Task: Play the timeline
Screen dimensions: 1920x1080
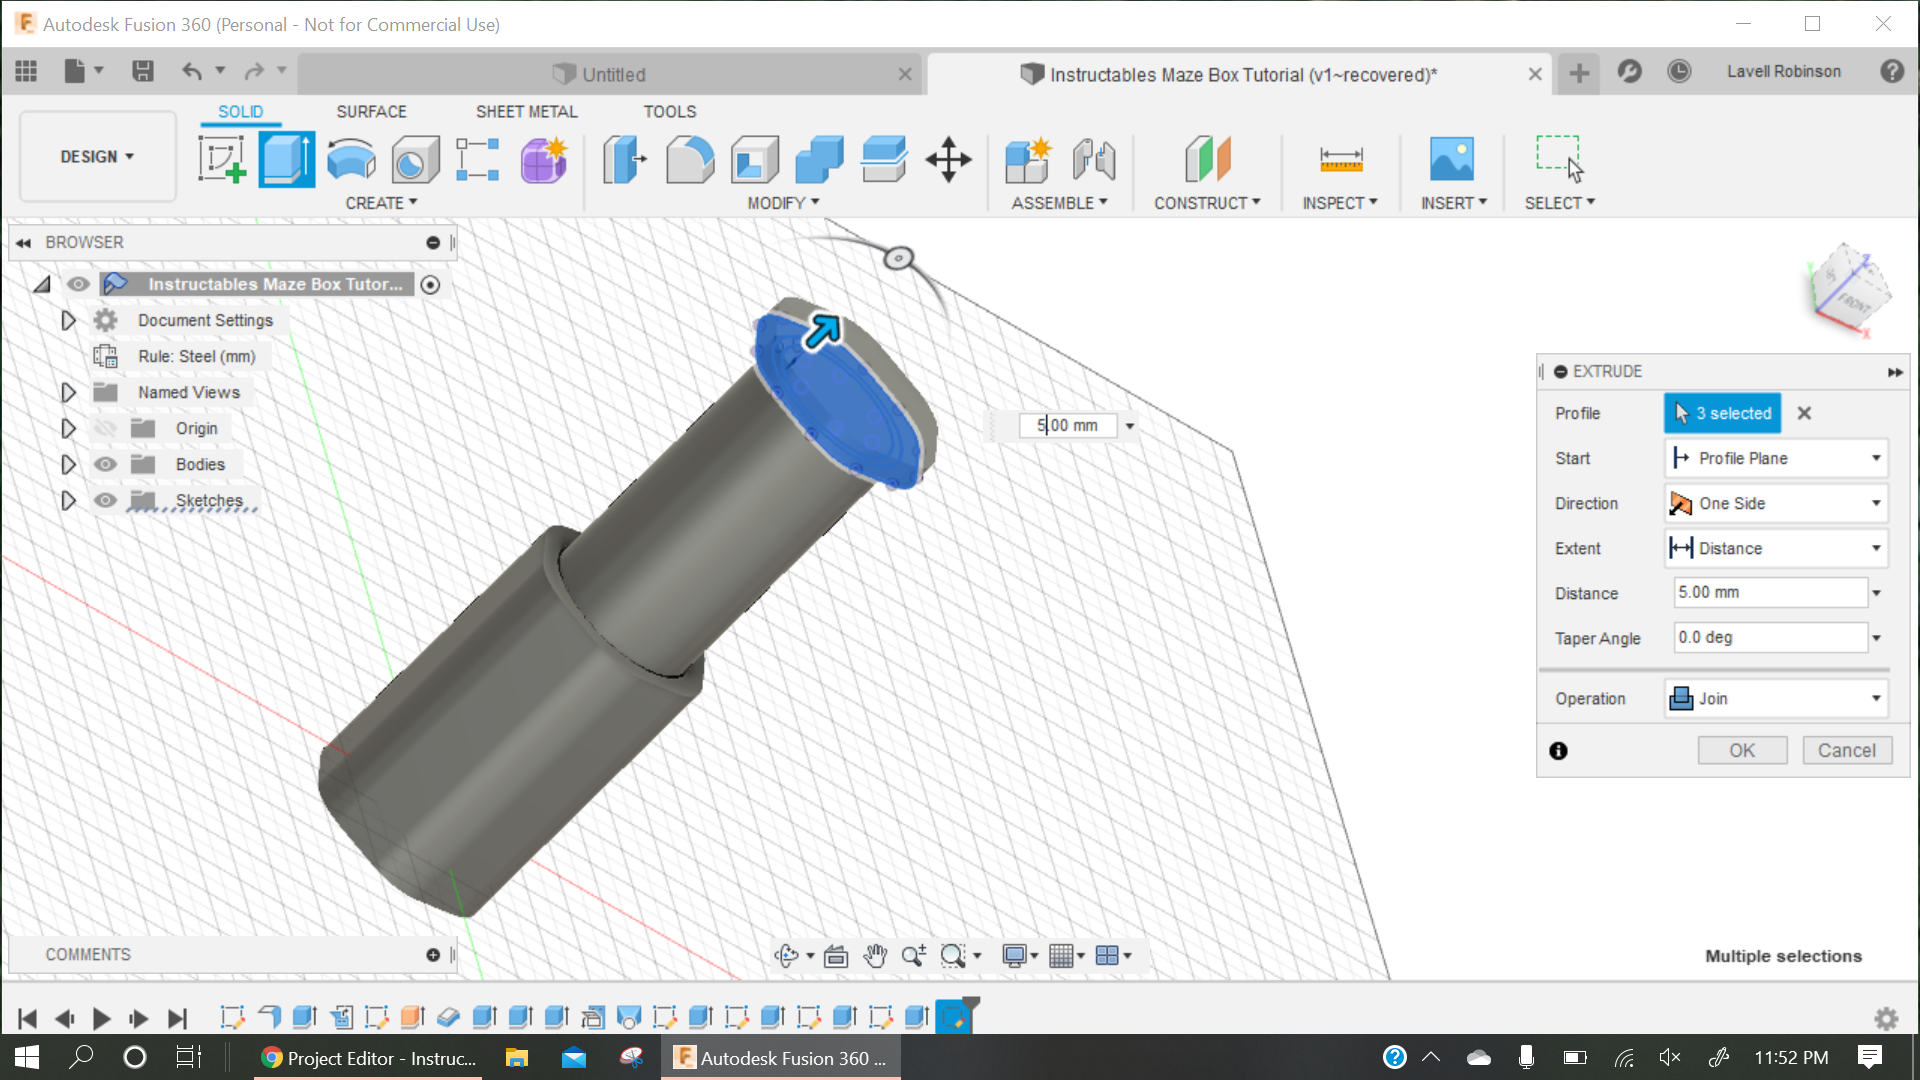Action: click(101, 1018)
